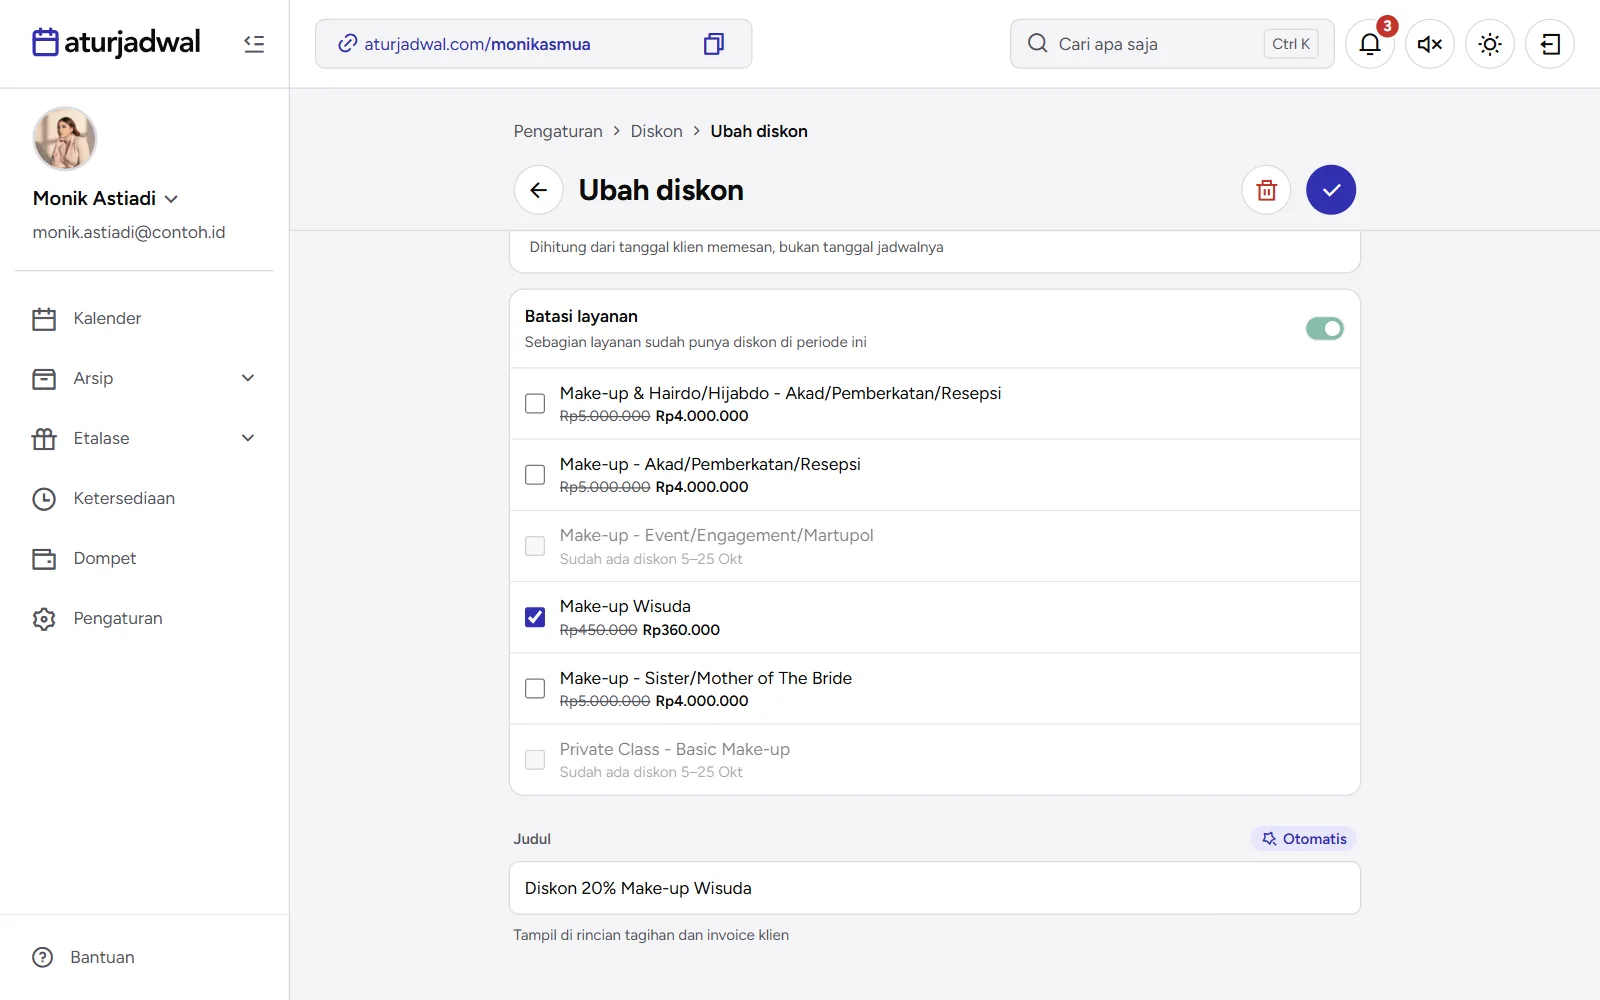Go to Diskon breadcrumb link
The height and width of the screenshot is (1000, 1600).
[x=657, y=131]
